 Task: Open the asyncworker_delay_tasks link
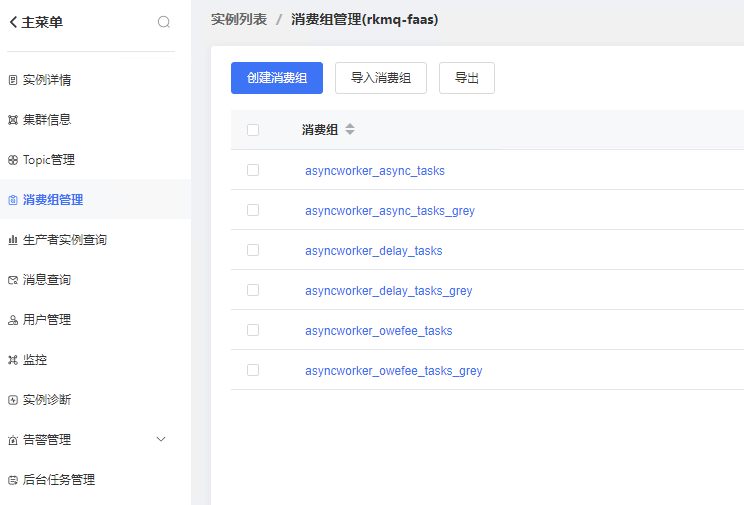pos(373,251)
